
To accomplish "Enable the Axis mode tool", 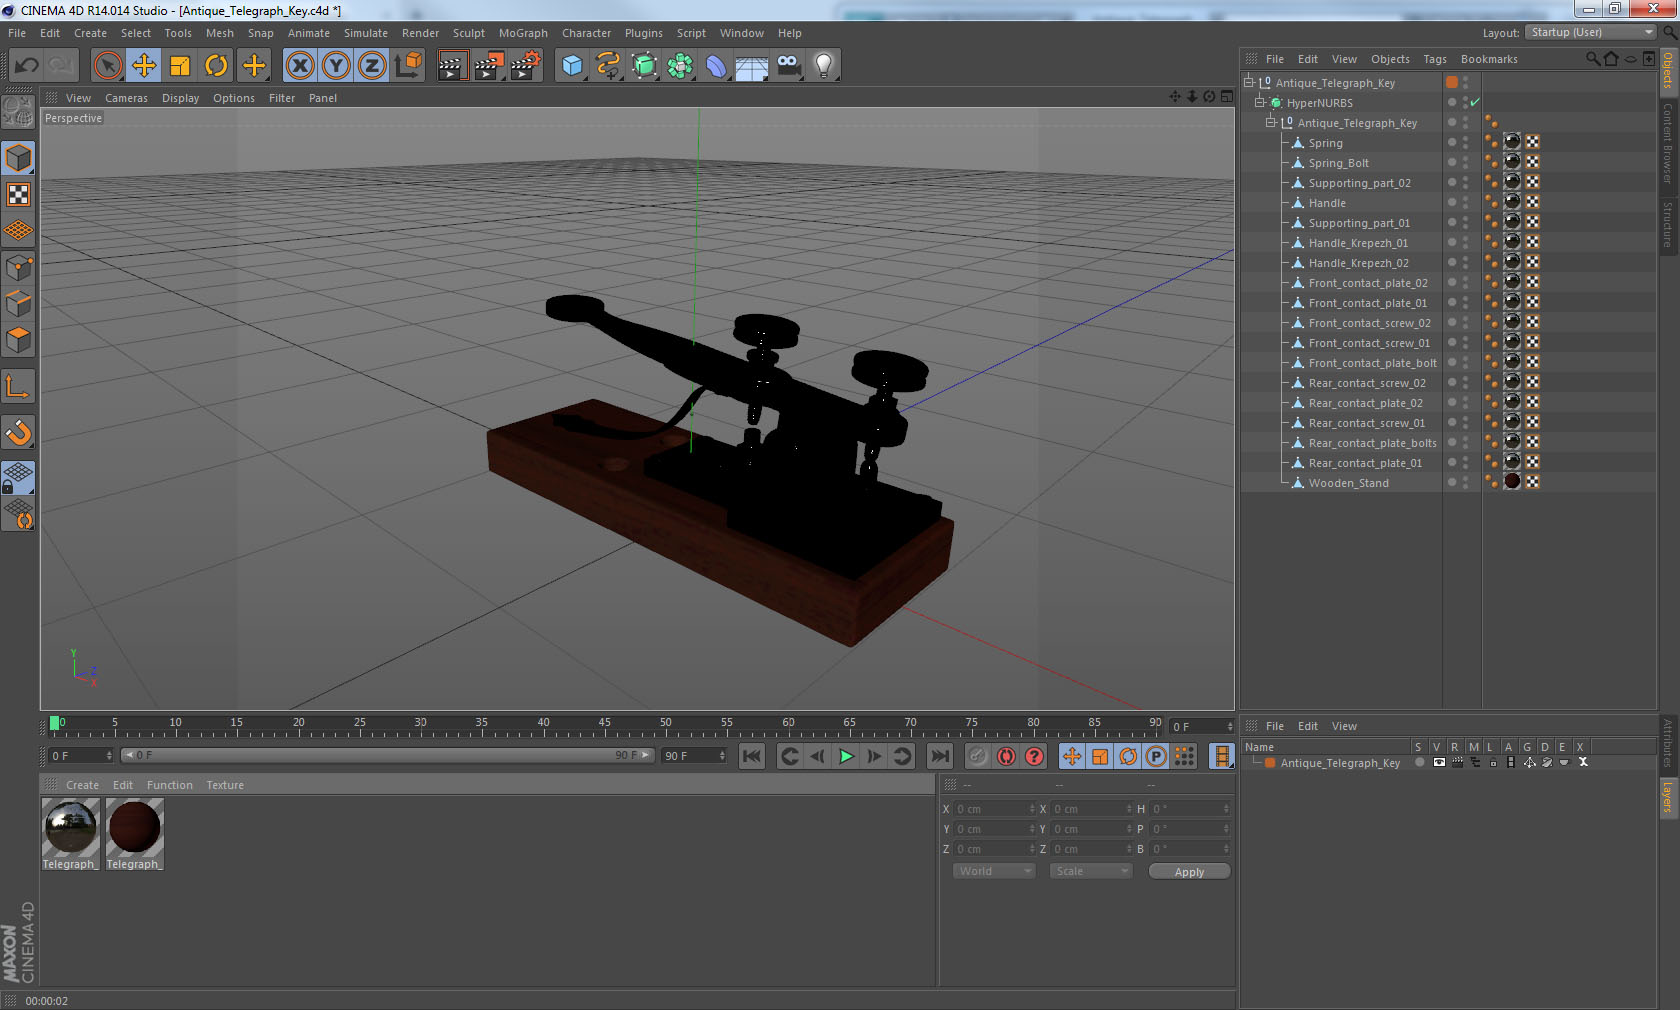I will [x=19, y=387].
